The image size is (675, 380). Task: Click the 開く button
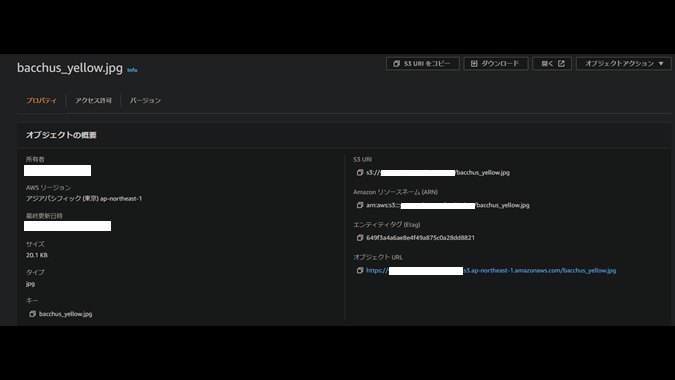[x=552, y=64]
